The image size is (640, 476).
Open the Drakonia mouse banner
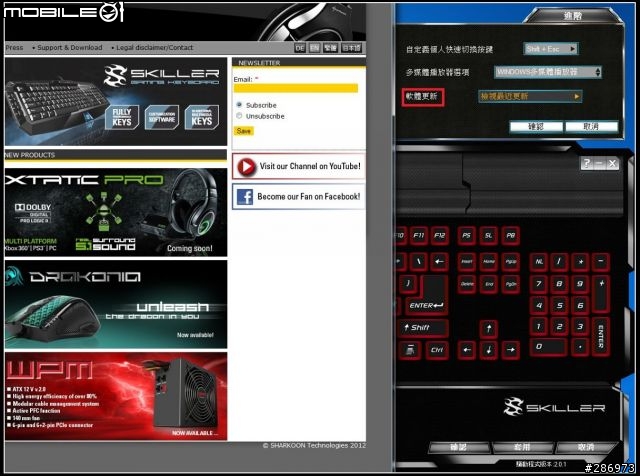pos(116,304)
